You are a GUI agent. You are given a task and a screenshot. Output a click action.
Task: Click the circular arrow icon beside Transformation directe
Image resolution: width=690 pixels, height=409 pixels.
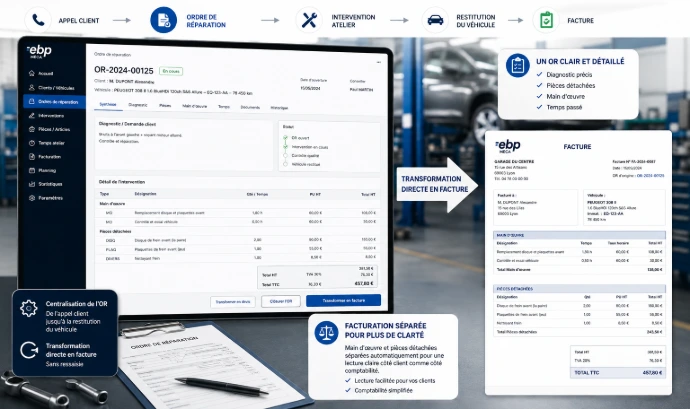(x=29, y=350)
